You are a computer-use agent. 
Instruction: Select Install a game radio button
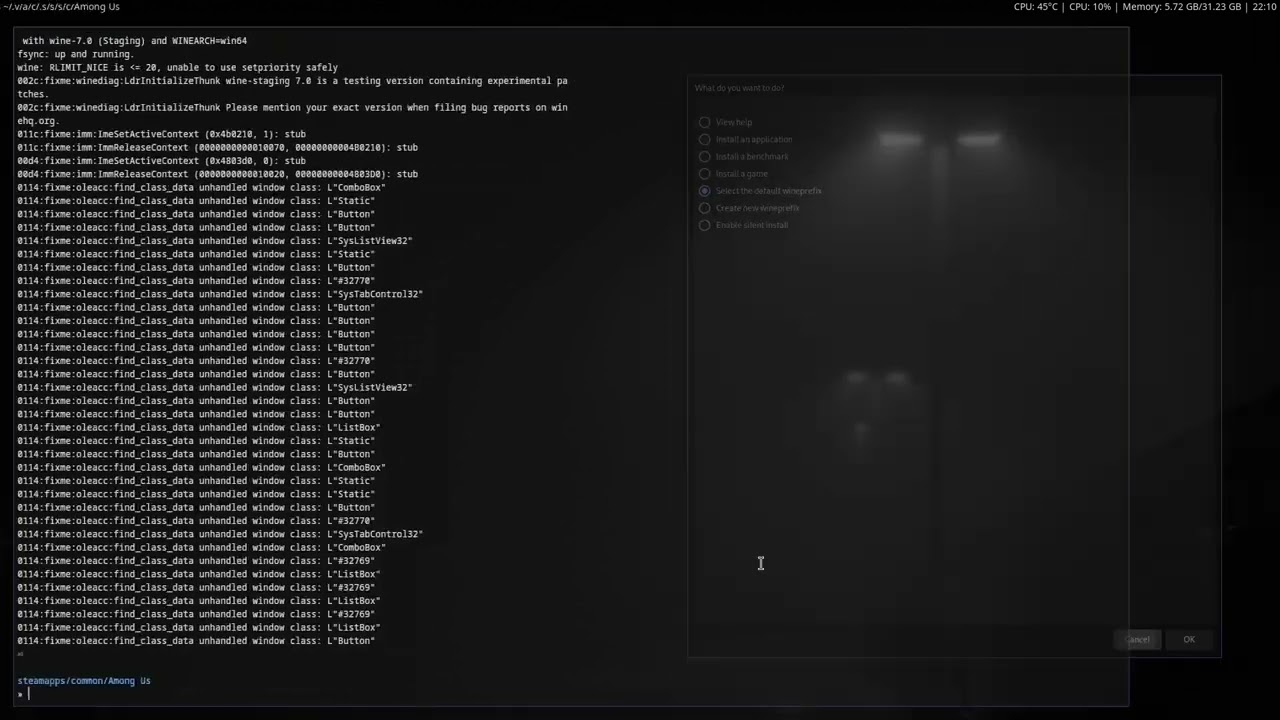pyautogui.click(x=705, y=173)
